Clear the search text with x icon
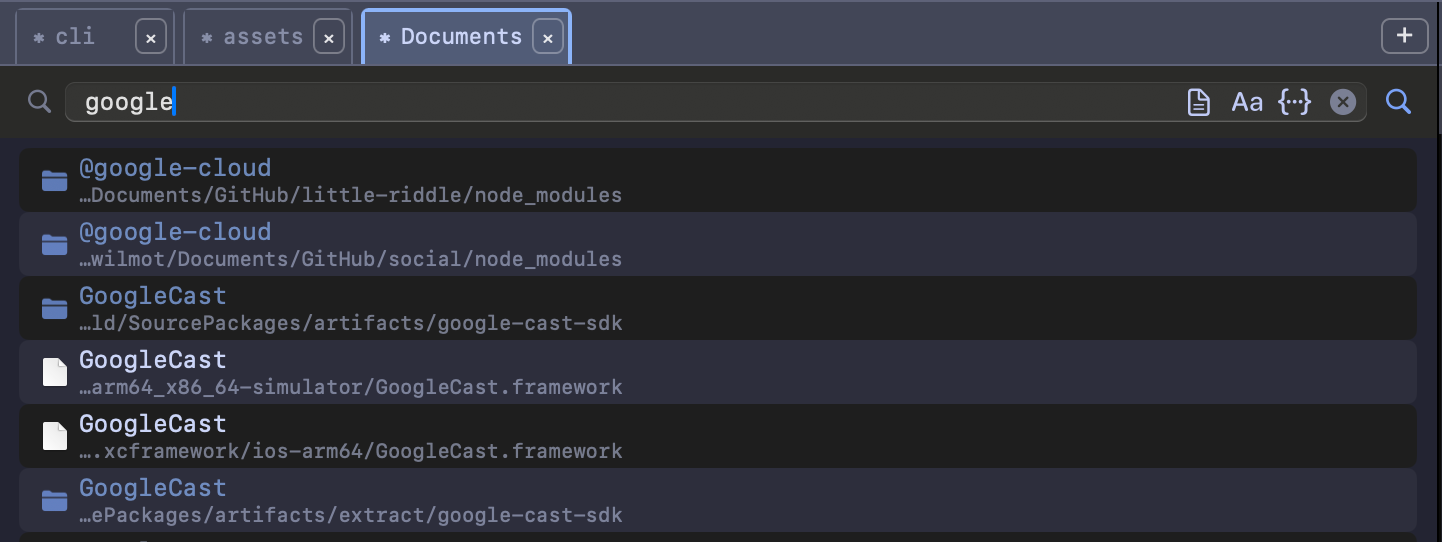 tap(1343, 102)
